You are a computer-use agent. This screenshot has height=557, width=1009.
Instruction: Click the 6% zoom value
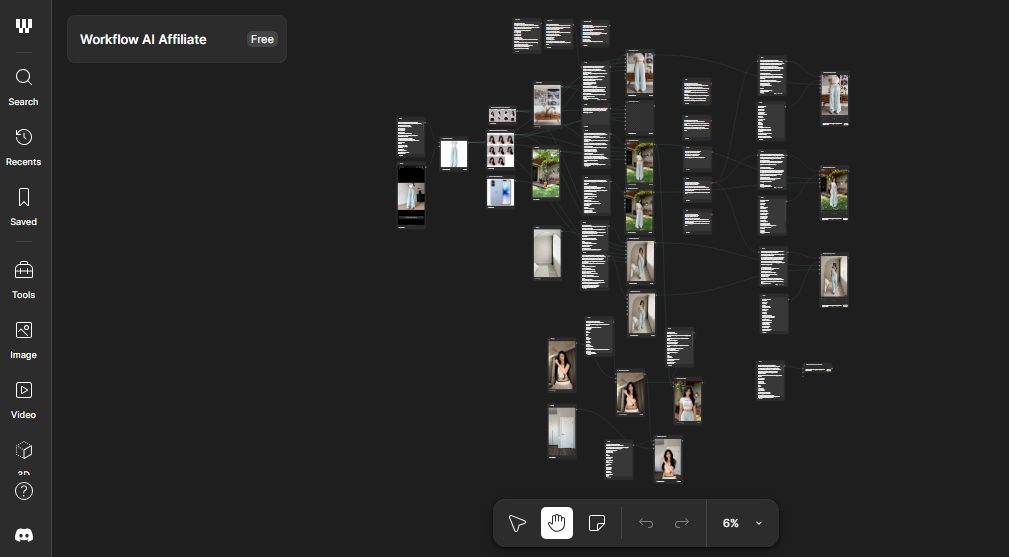tap(730, 523)
